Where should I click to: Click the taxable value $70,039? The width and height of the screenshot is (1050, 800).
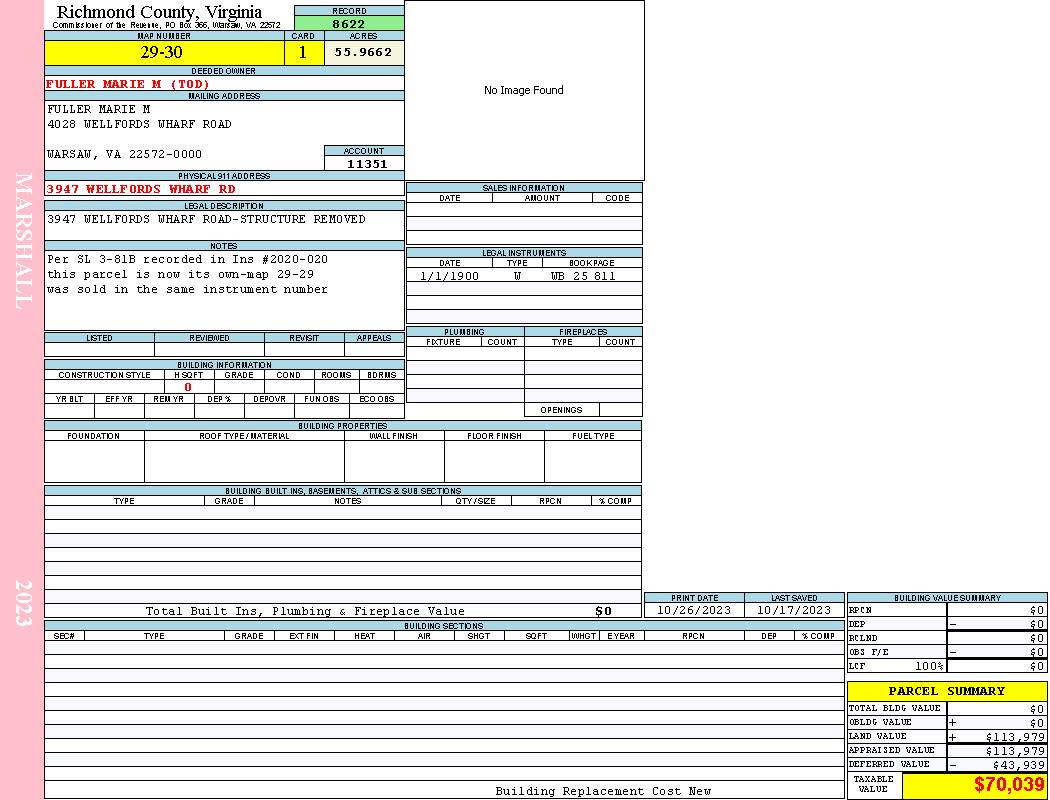1009,785
